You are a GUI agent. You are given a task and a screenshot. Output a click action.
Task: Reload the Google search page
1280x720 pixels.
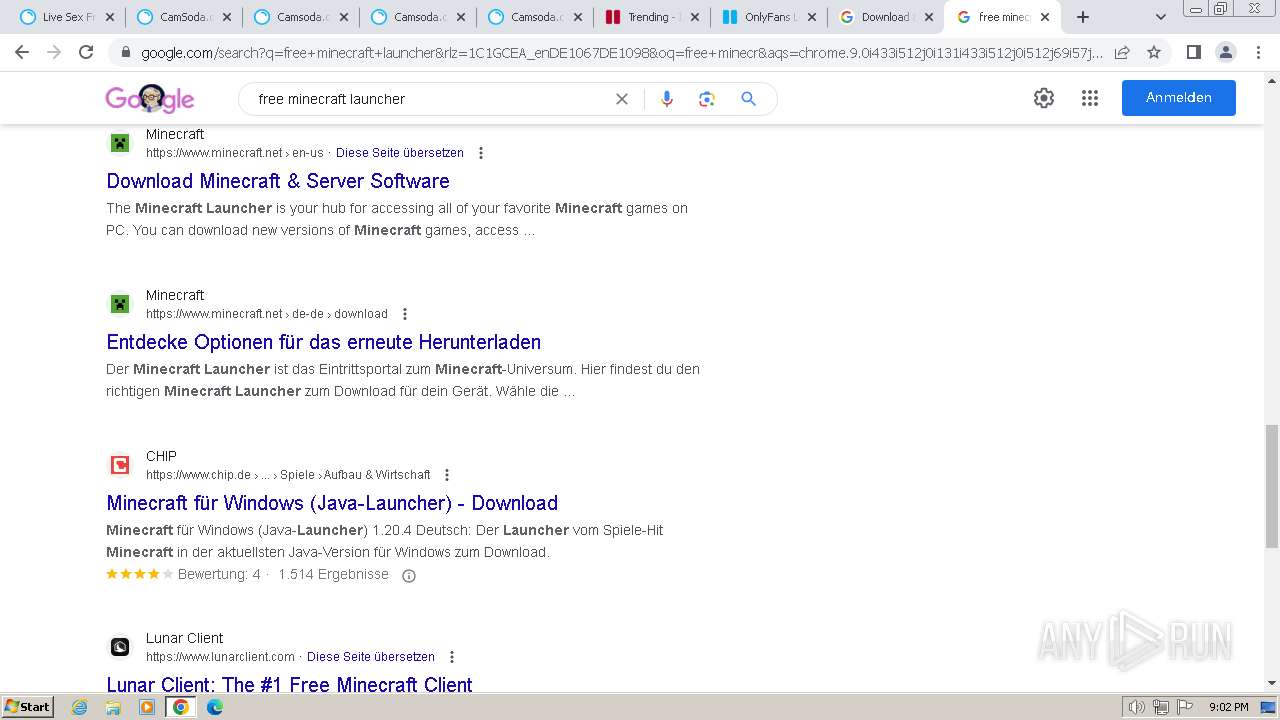[86, 52]
